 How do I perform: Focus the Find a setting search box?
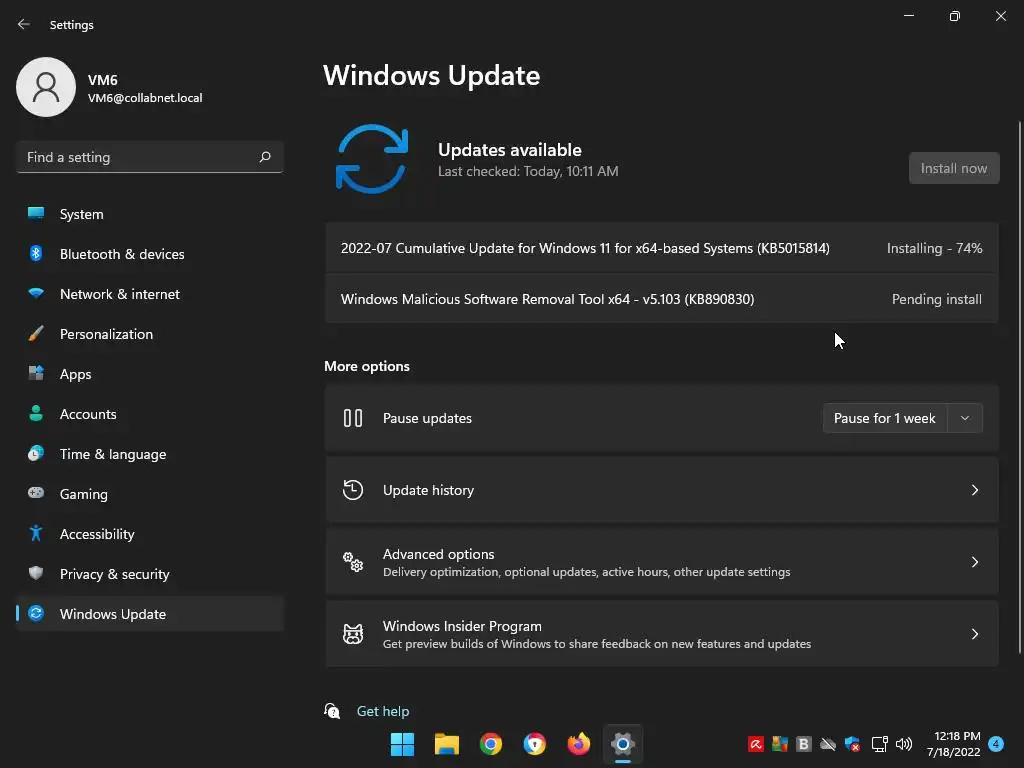150,157
